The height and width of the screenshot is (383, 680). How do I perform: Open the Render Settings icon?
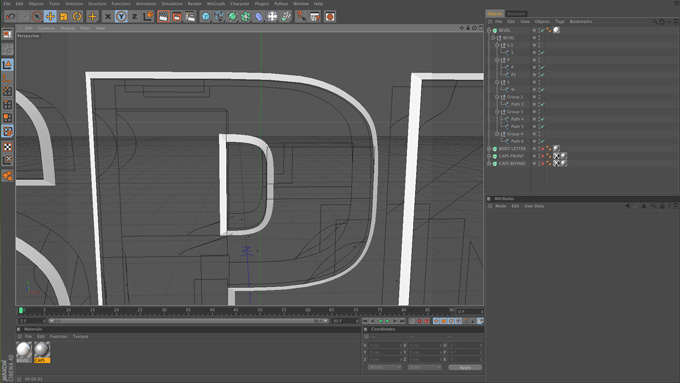click(190, 16)
